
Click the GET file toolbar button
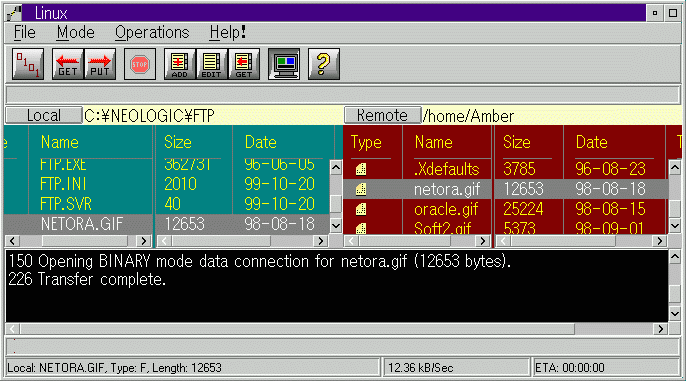tap(68, 64)
